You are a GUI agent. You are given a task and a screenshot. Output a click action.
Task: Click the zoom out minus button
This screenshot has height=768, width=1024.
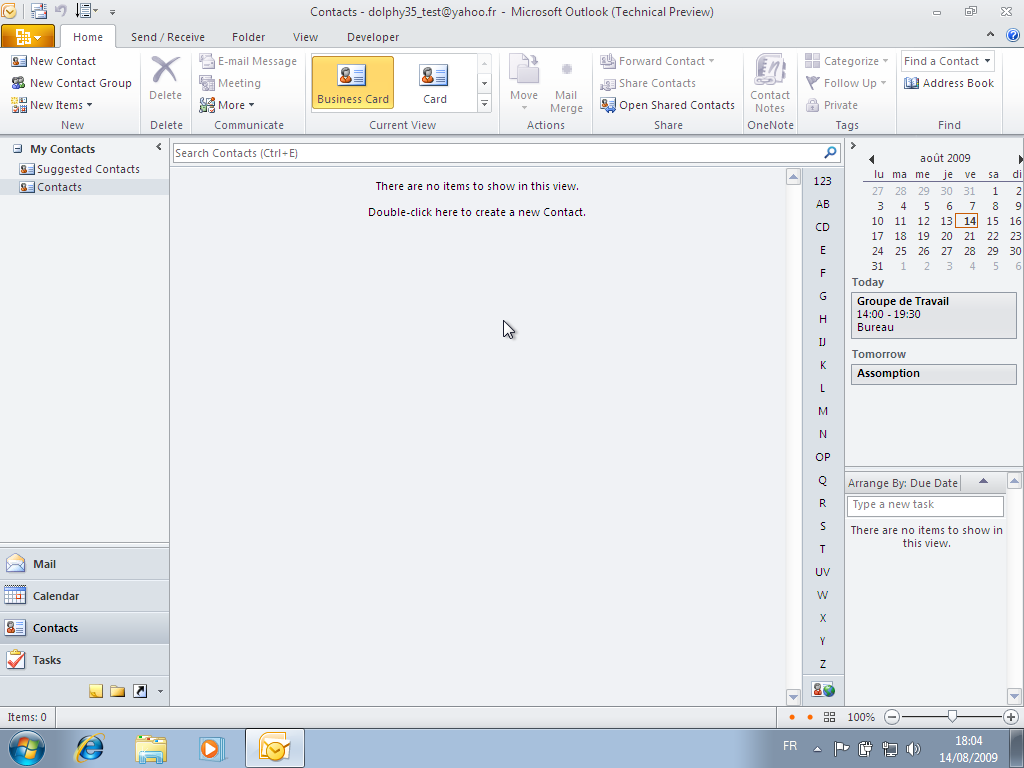(x=891, y=717)
